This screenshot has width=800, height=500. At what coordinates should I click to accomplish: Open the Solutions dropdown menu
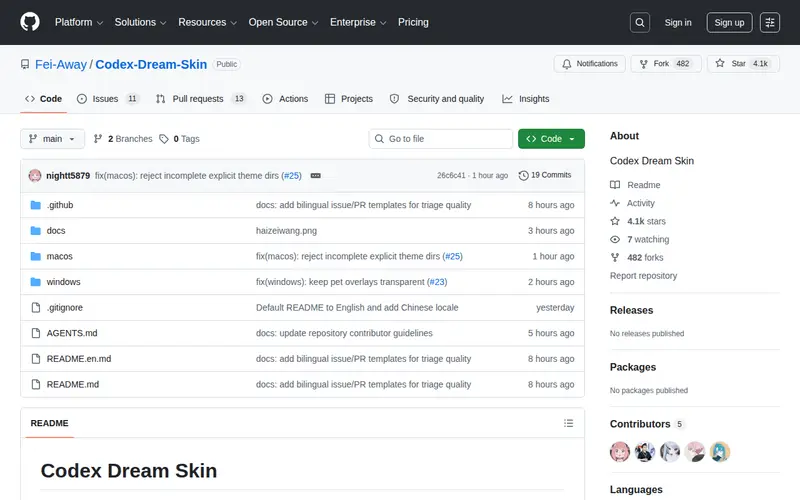point(140,22)
